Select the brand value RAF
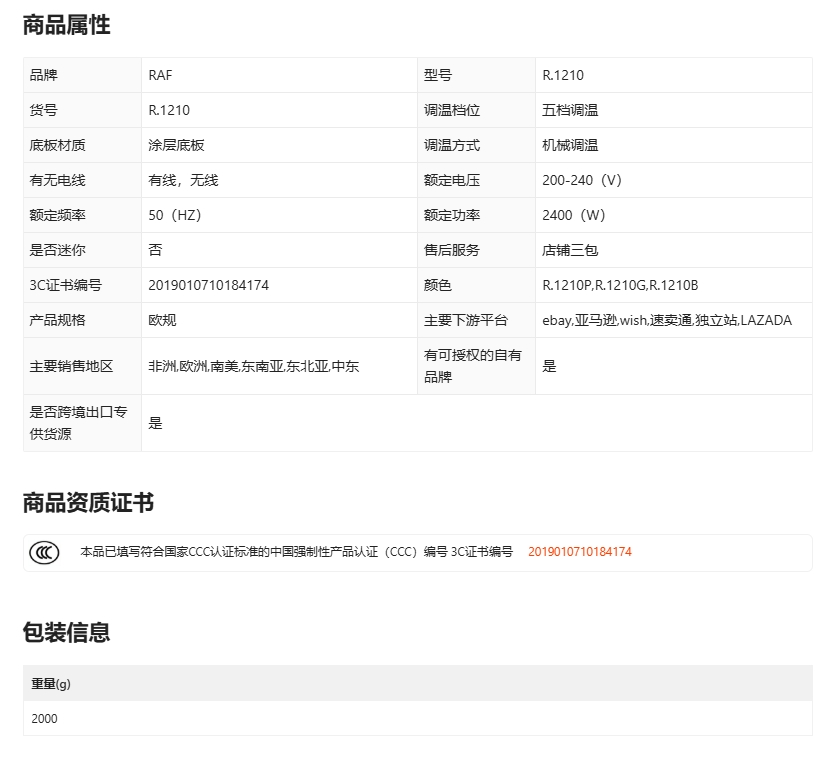837x760 pixels. 160,75
